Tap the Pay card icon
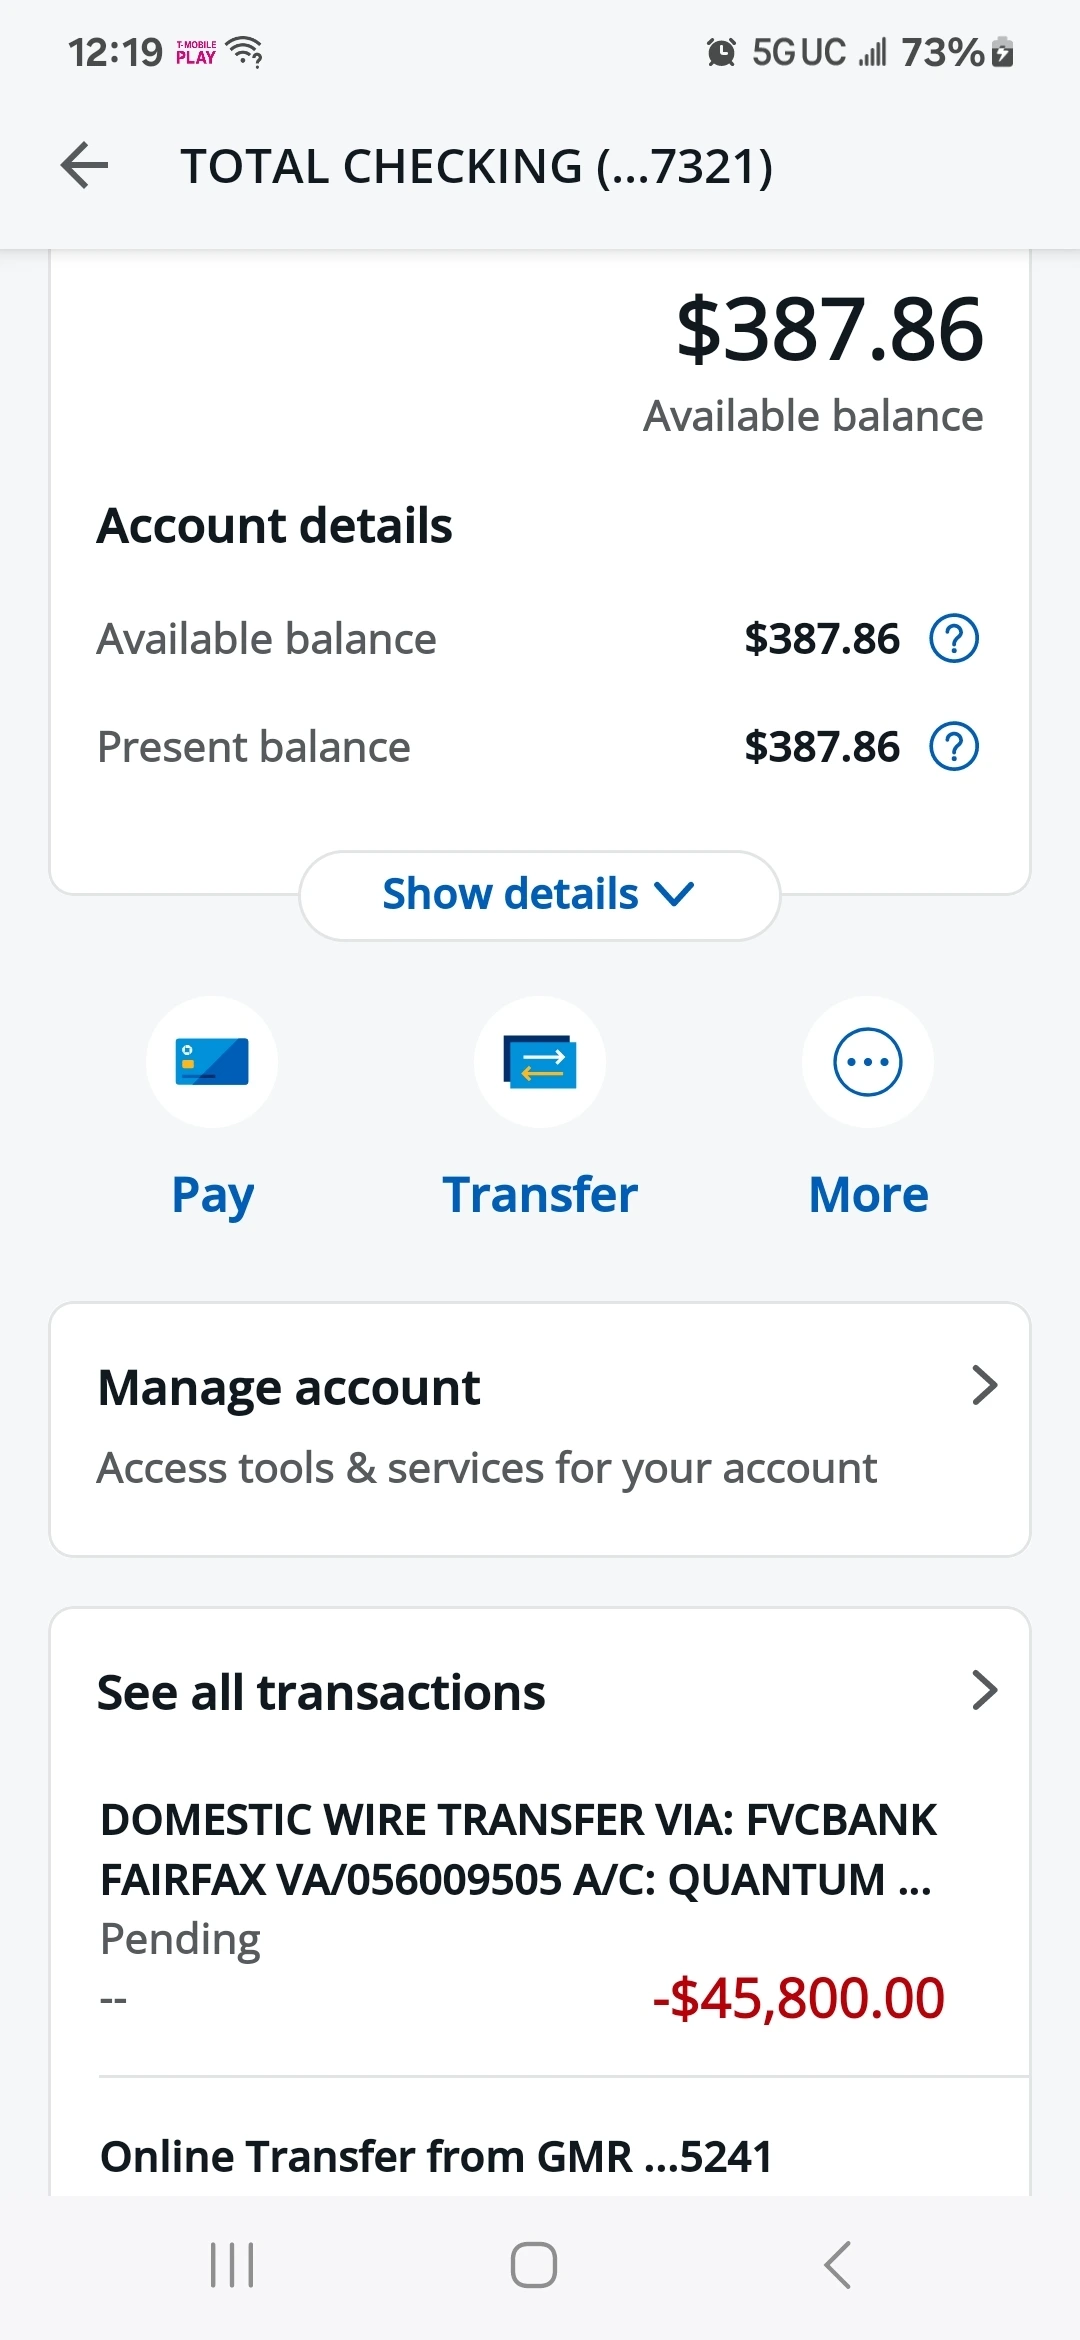Viewport: 1080px width, 2340px height. coord(212,1062)
